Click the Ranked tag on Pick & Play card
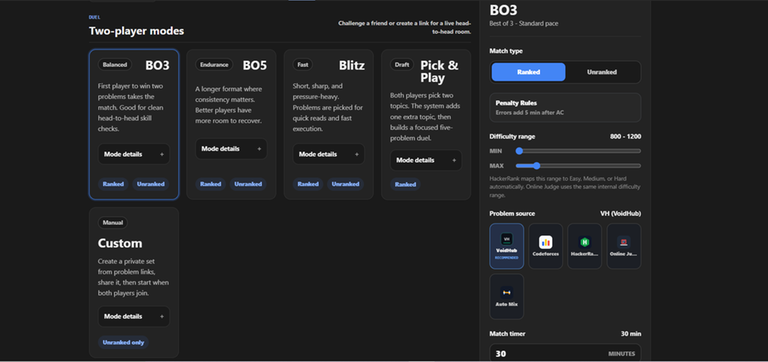Image resolution: width=768 pixels, height=362 pixels. [x=406, y=185]
